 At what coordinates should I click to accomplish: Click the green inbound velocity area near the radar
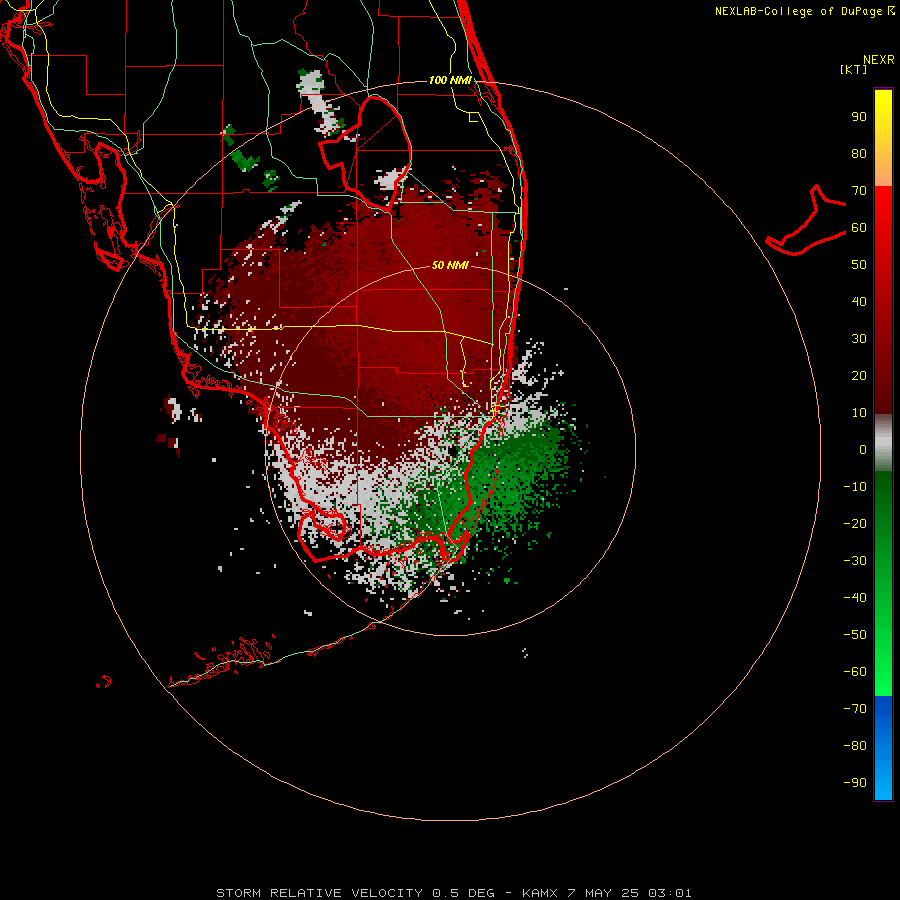coord(505,476)
